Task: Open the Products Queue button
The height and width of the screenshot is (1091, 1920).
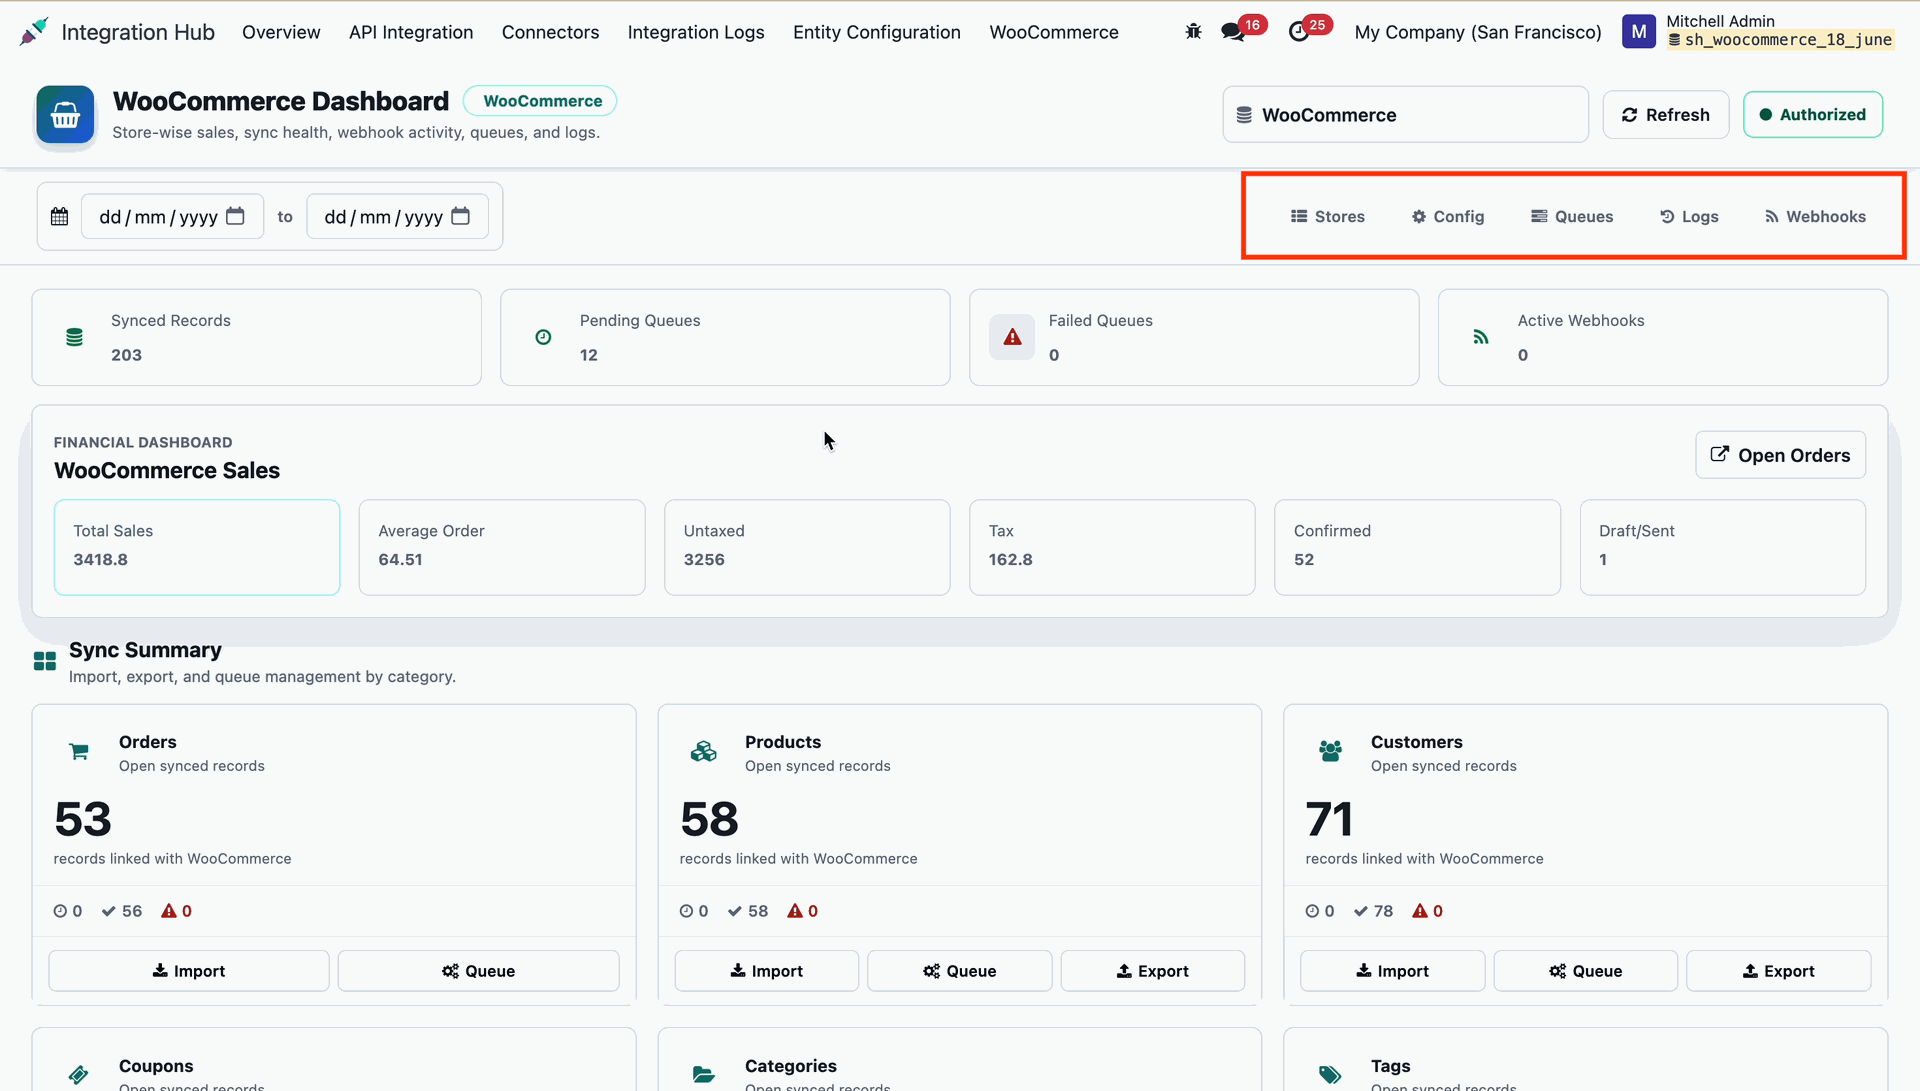Action: point(960,971)
